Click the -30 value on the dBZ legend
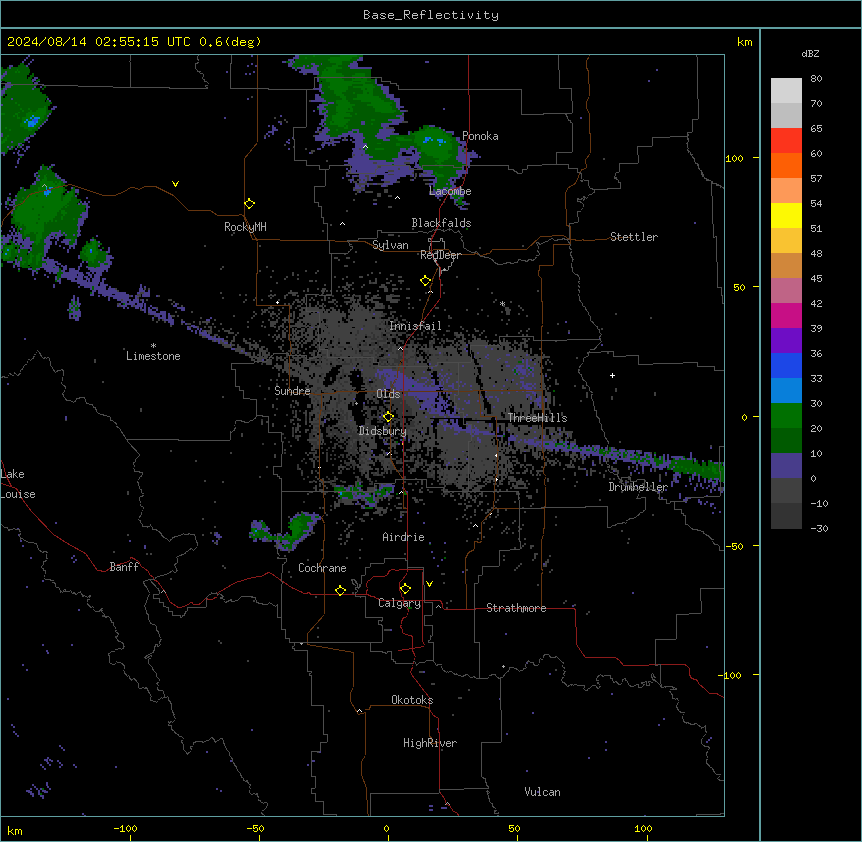This screenshot has width=862, height=842. click(819, 528)
